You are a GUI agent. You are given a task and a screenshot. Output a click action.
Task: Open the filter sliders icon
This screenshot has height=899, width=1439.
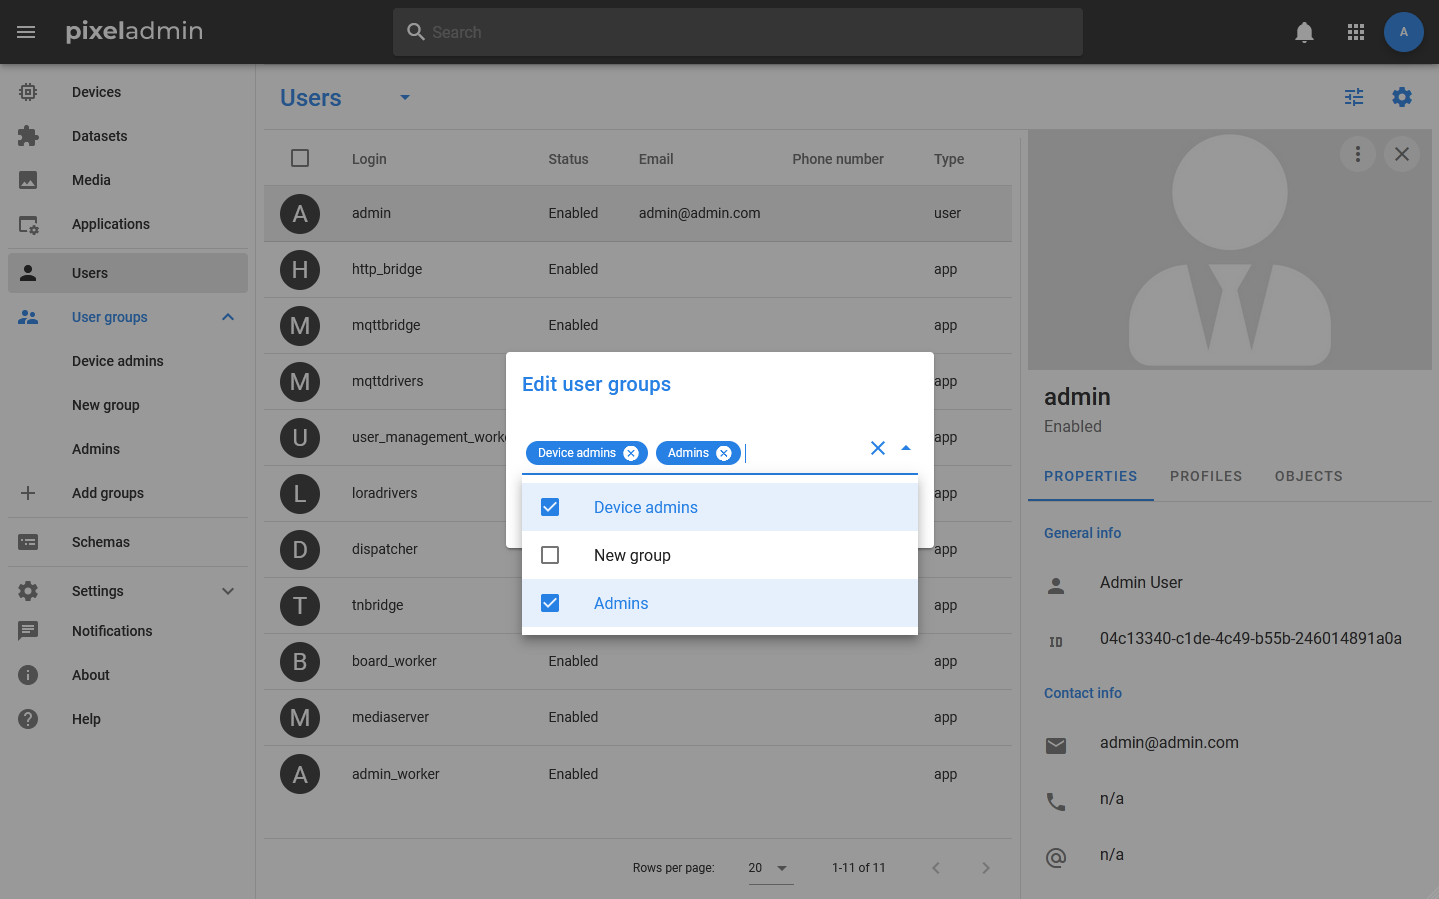1354,97
